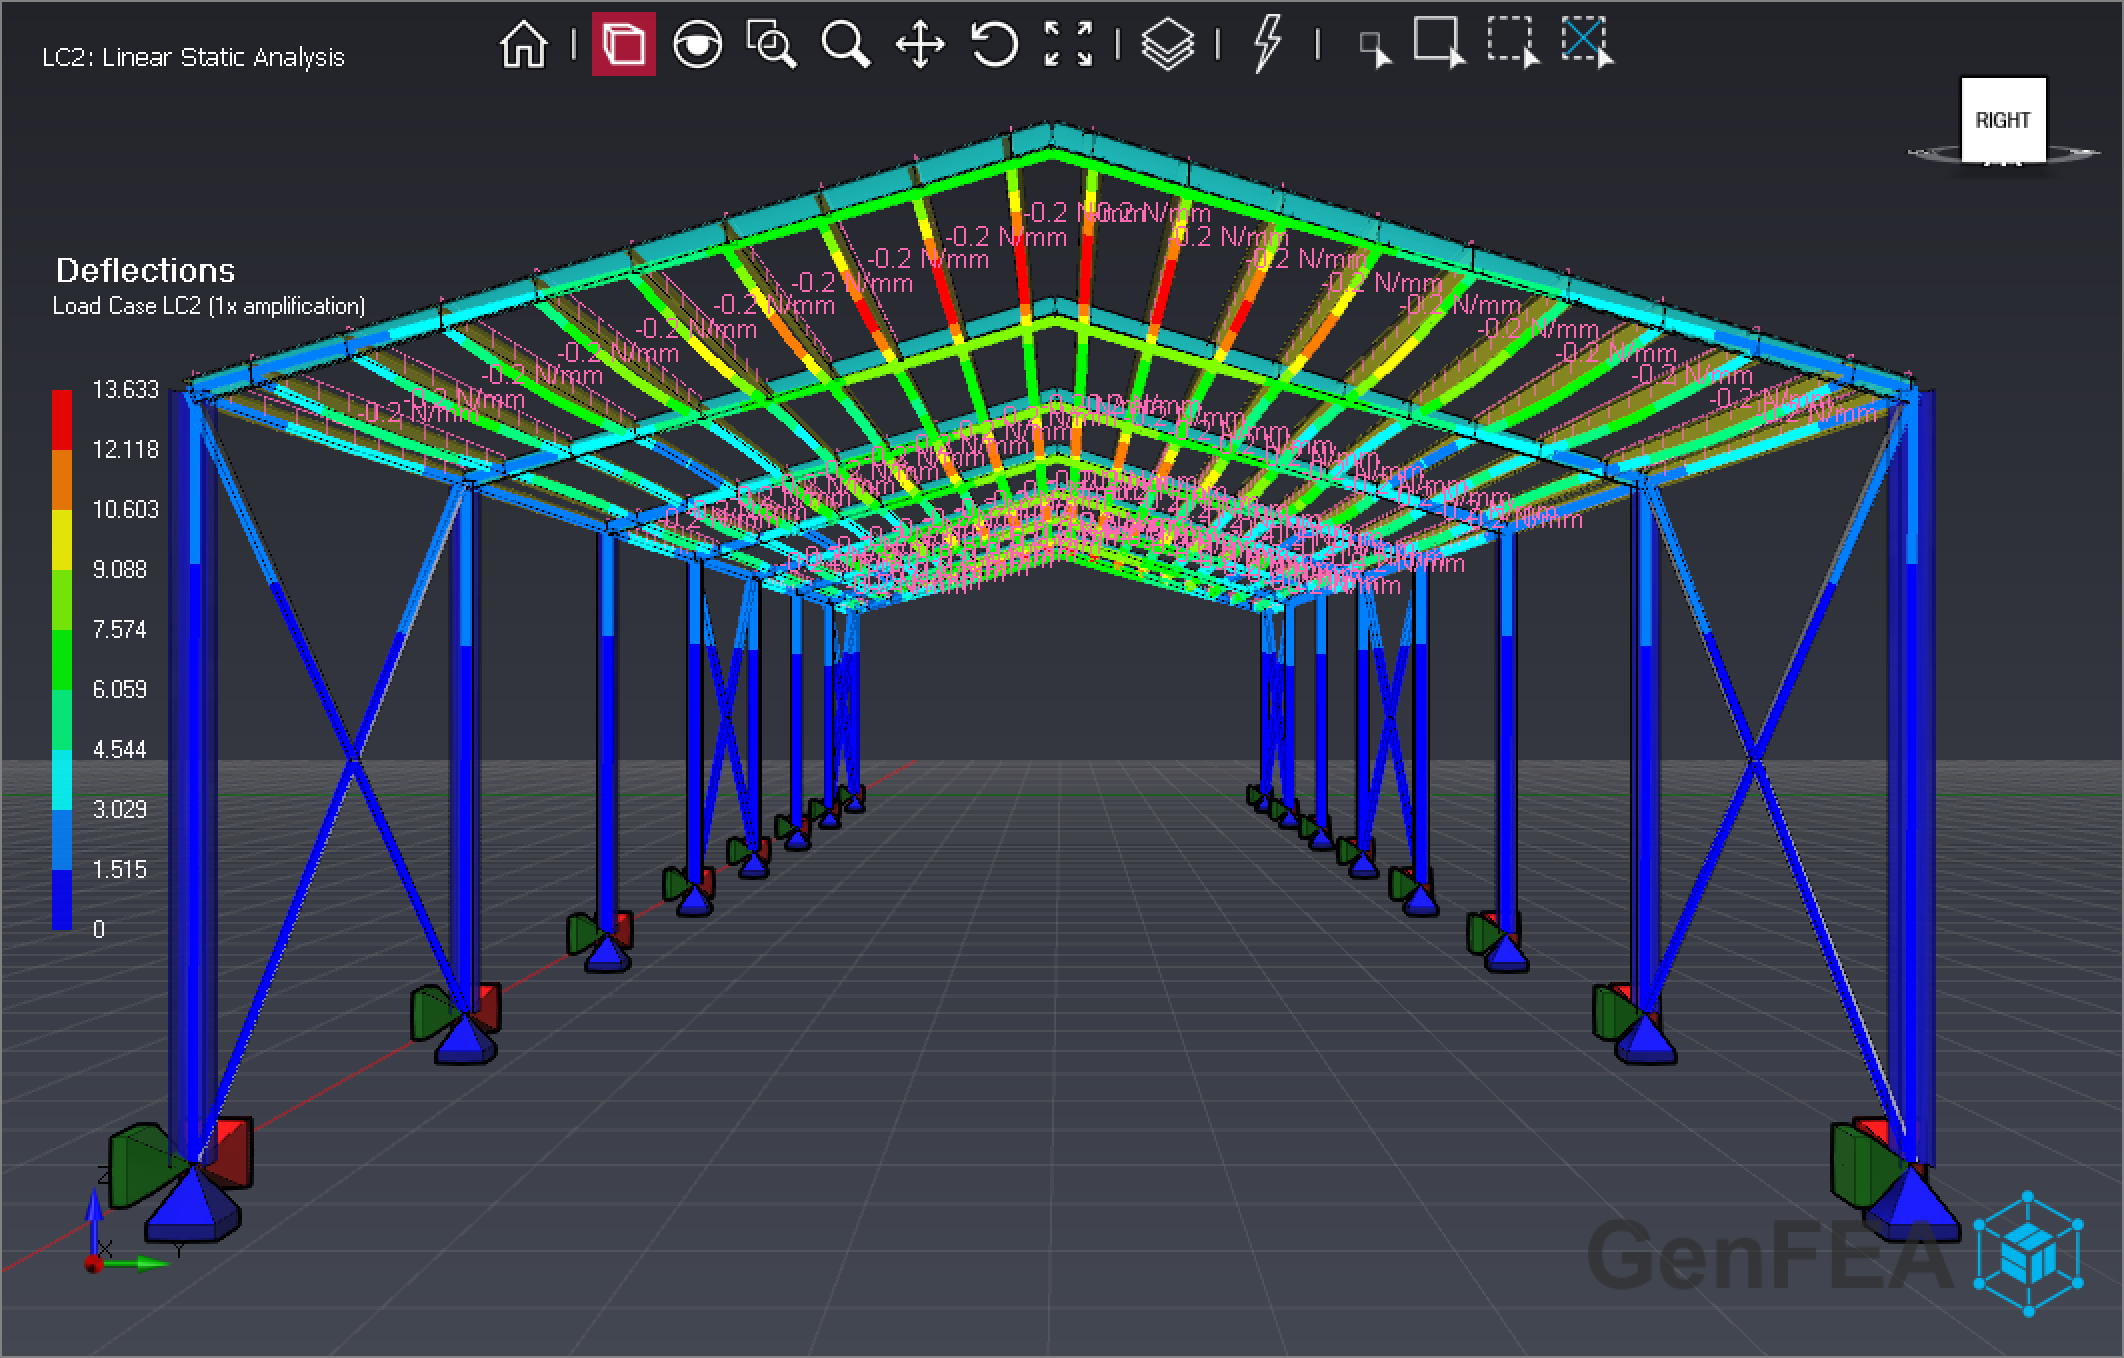Activate the magnifier zoom tool
Viewport: 2124px width, 1358px height.
pyautogui.click(x=845, y=45)
